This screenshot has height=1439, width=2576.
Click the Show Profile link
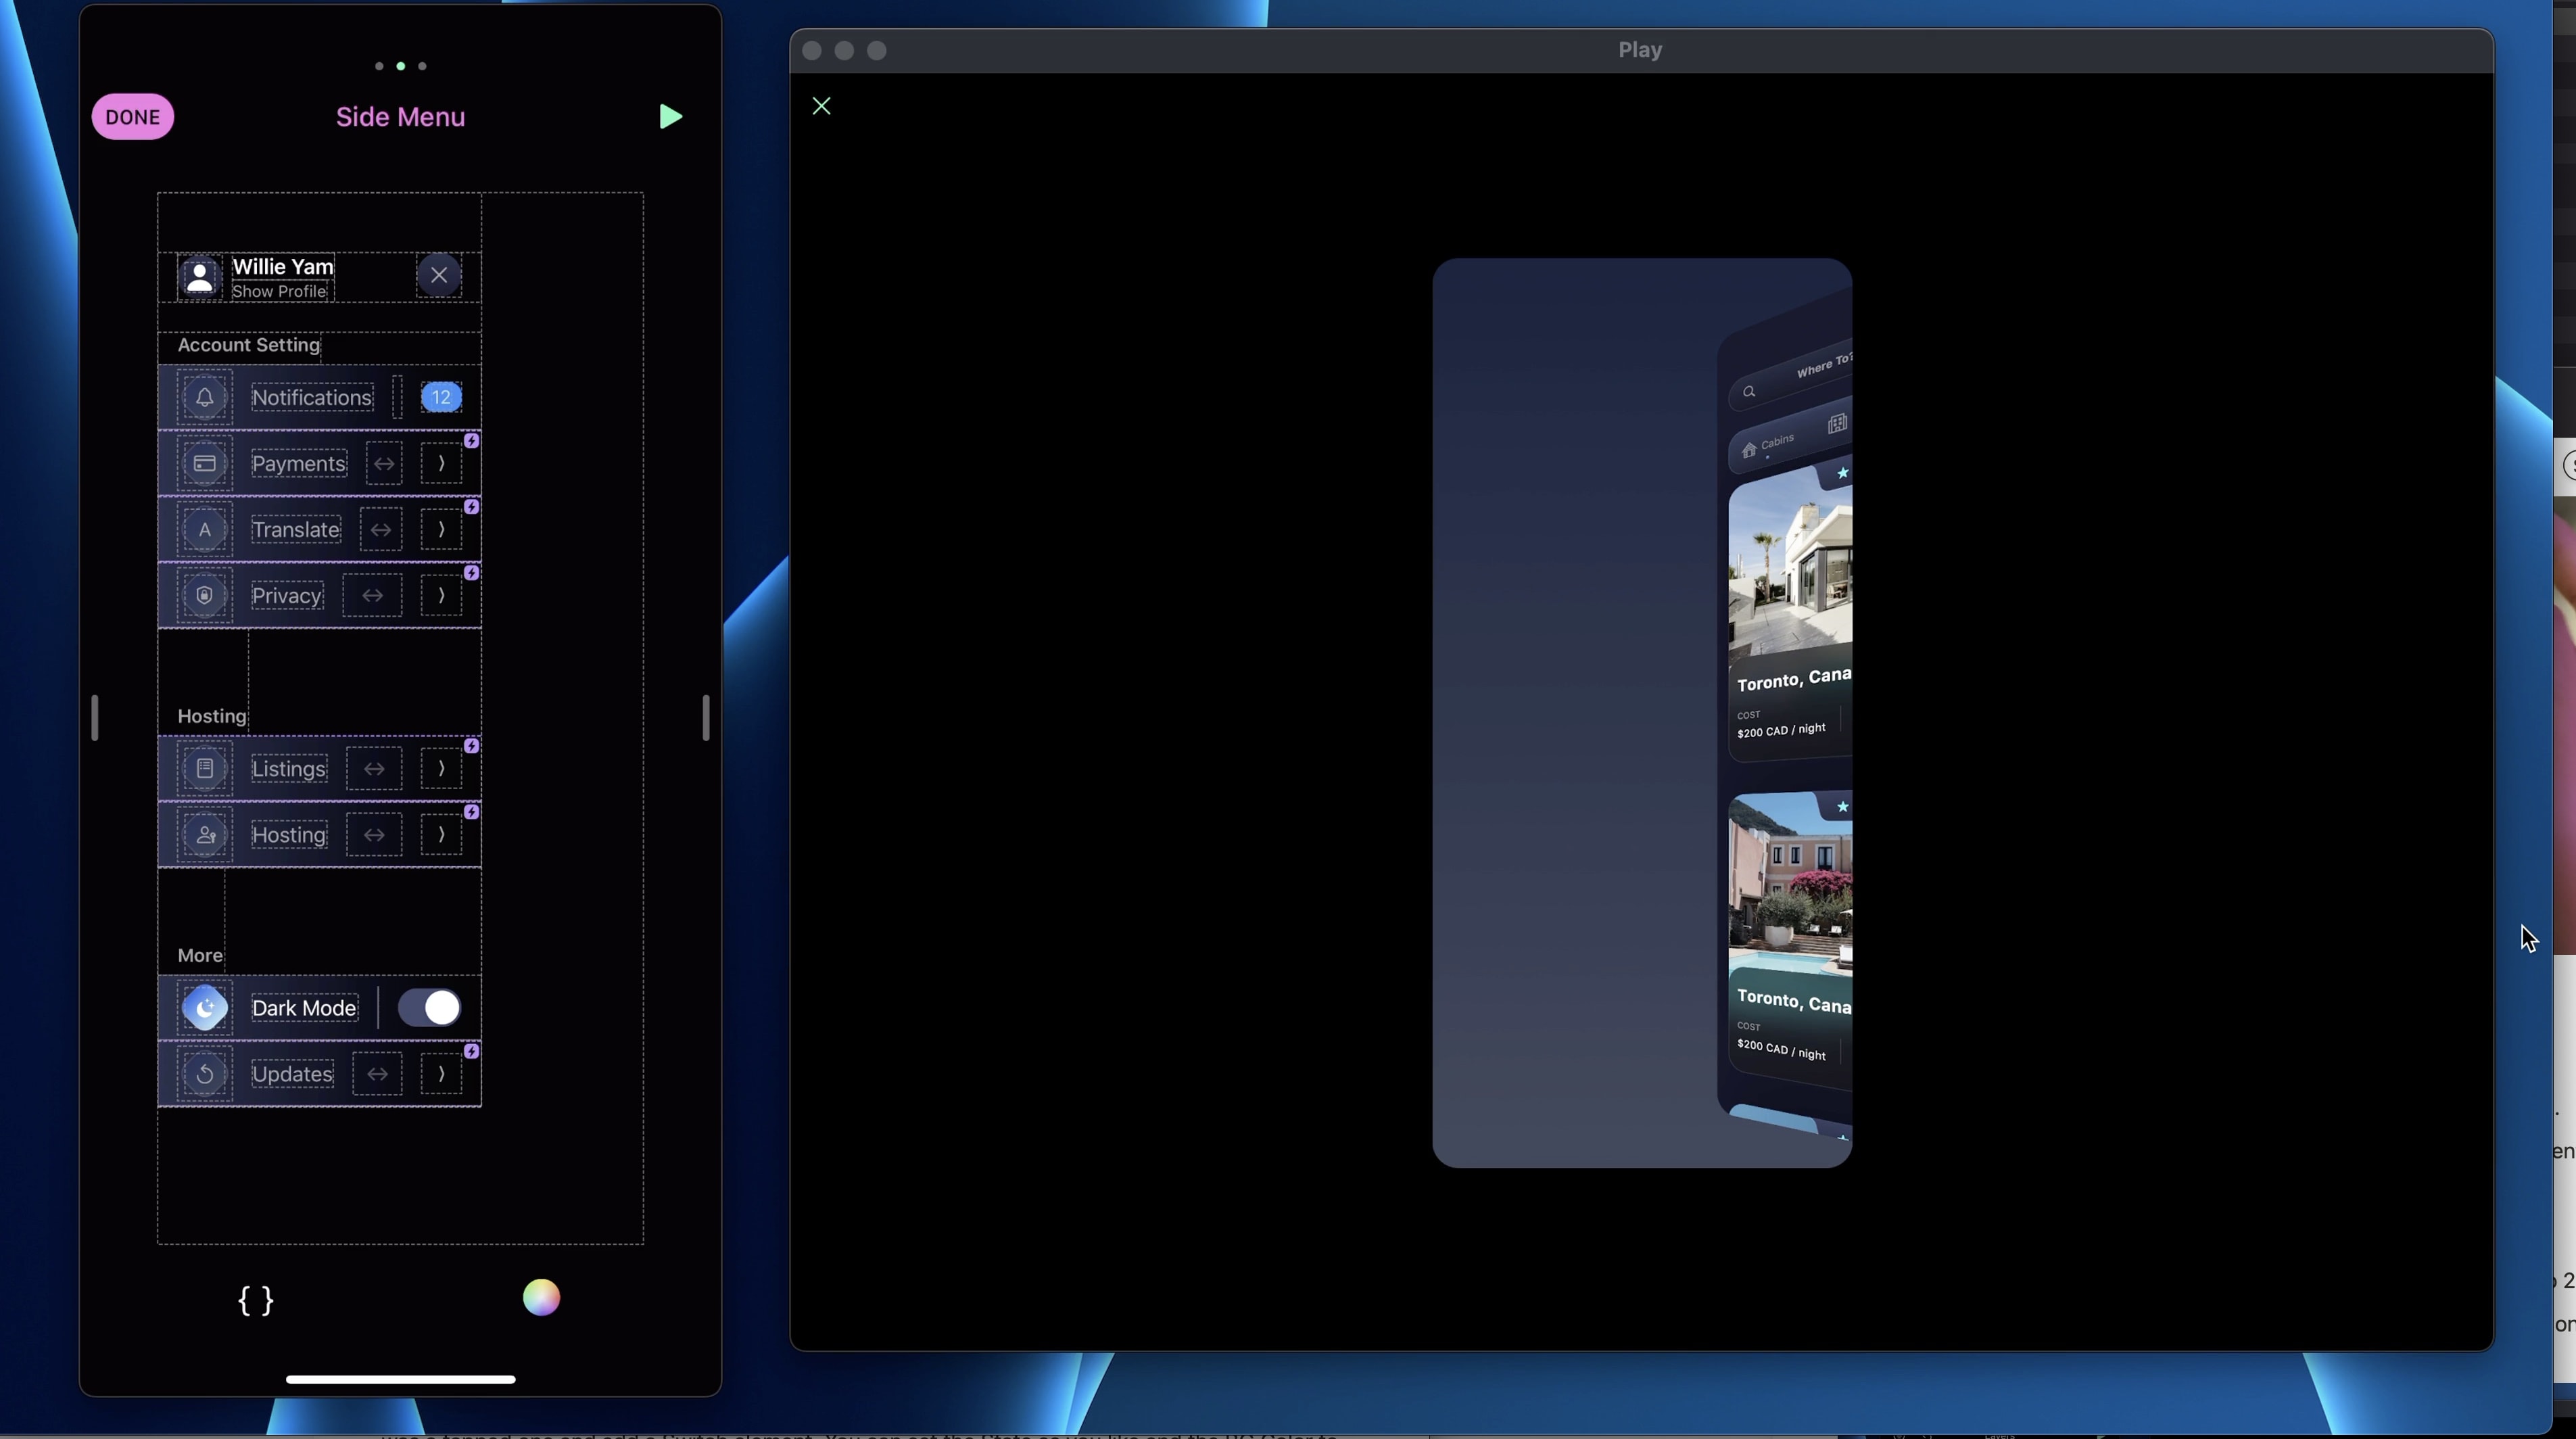(279, 292)
